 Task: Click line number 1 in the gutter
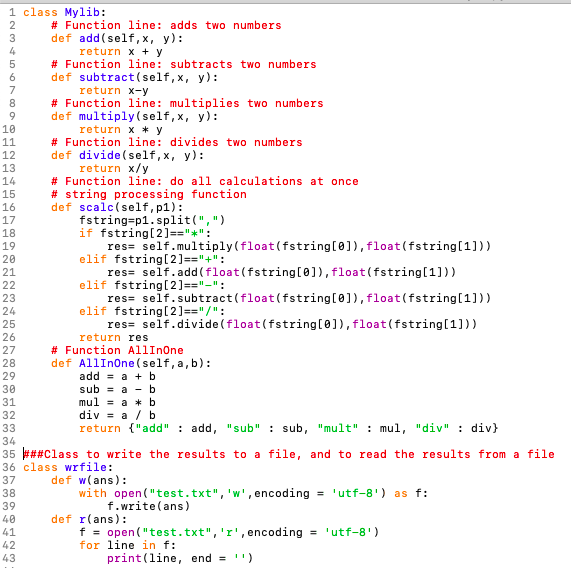click(x=12, y=12)
